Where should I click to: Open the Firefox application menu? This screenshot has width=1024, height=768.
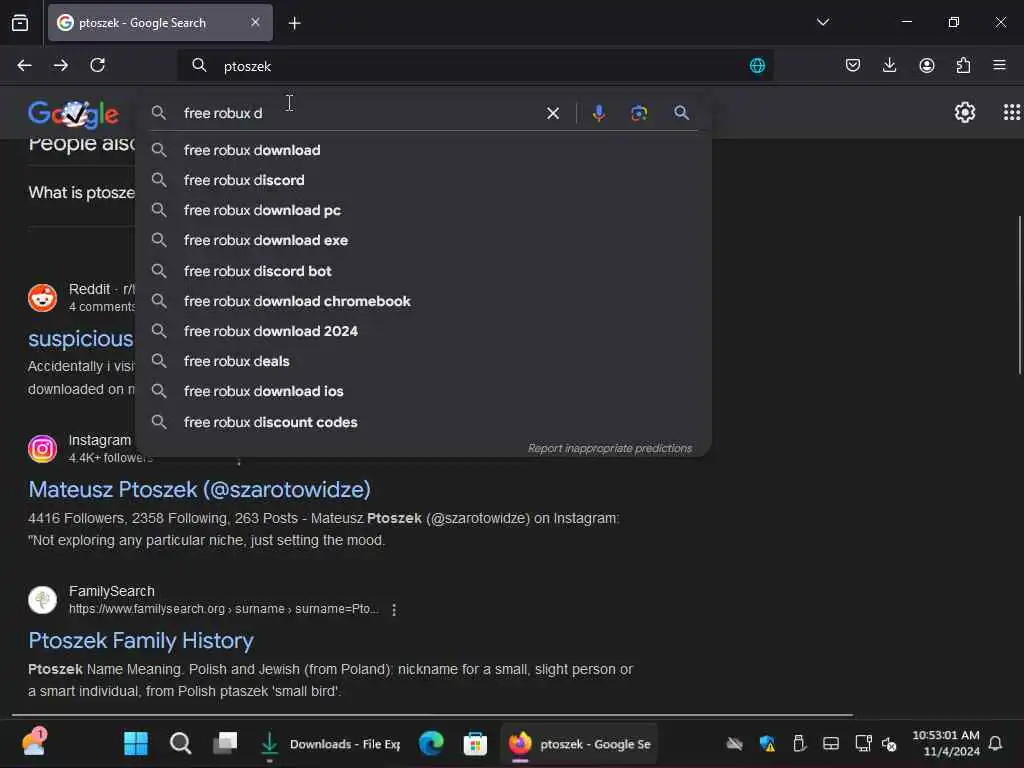(x=999, y=65)
